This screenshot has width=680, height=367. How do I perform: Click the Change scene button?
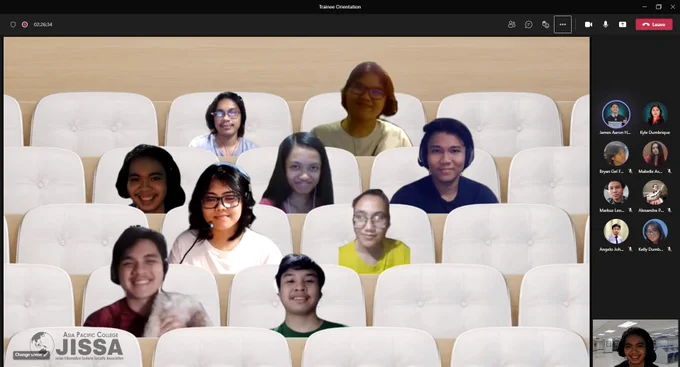(x=31, y=354)
